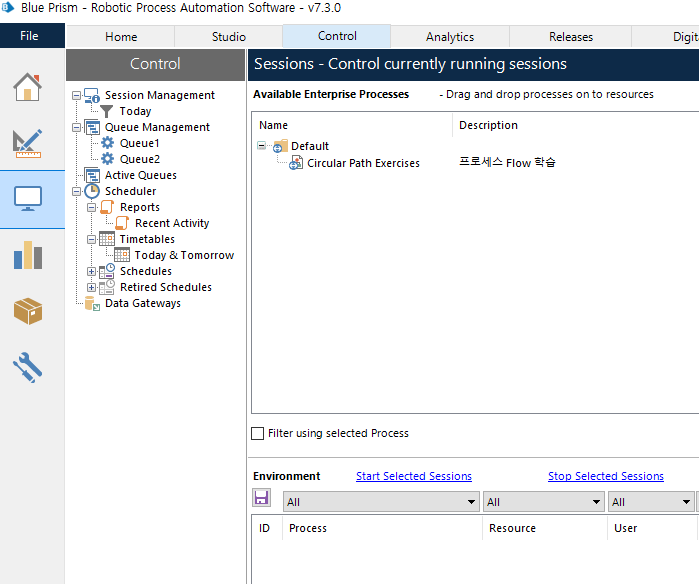Click the Schedules icon

(107, 271)
